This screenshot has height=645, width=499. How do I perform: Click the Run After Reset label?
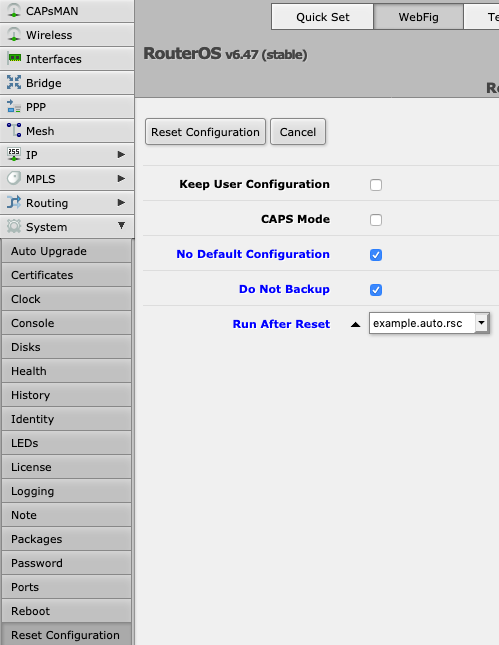point(281,324)
